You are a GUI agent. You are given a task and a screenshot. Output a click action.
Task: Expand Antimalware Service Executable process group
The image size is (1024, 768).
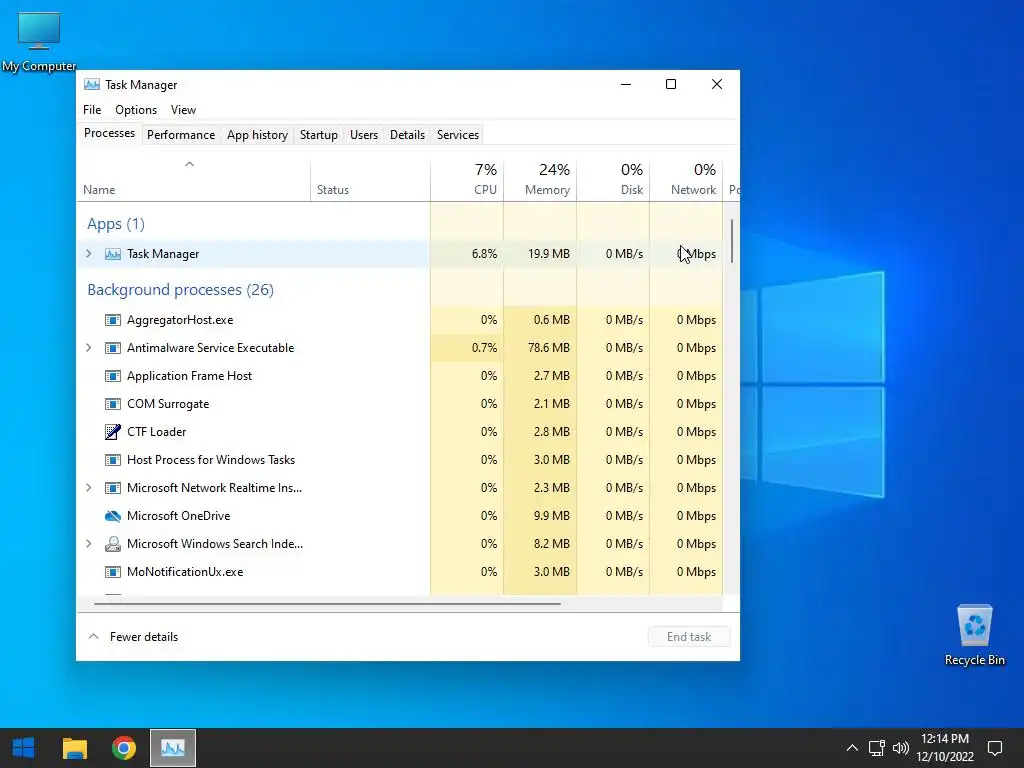tap(89, 347)
